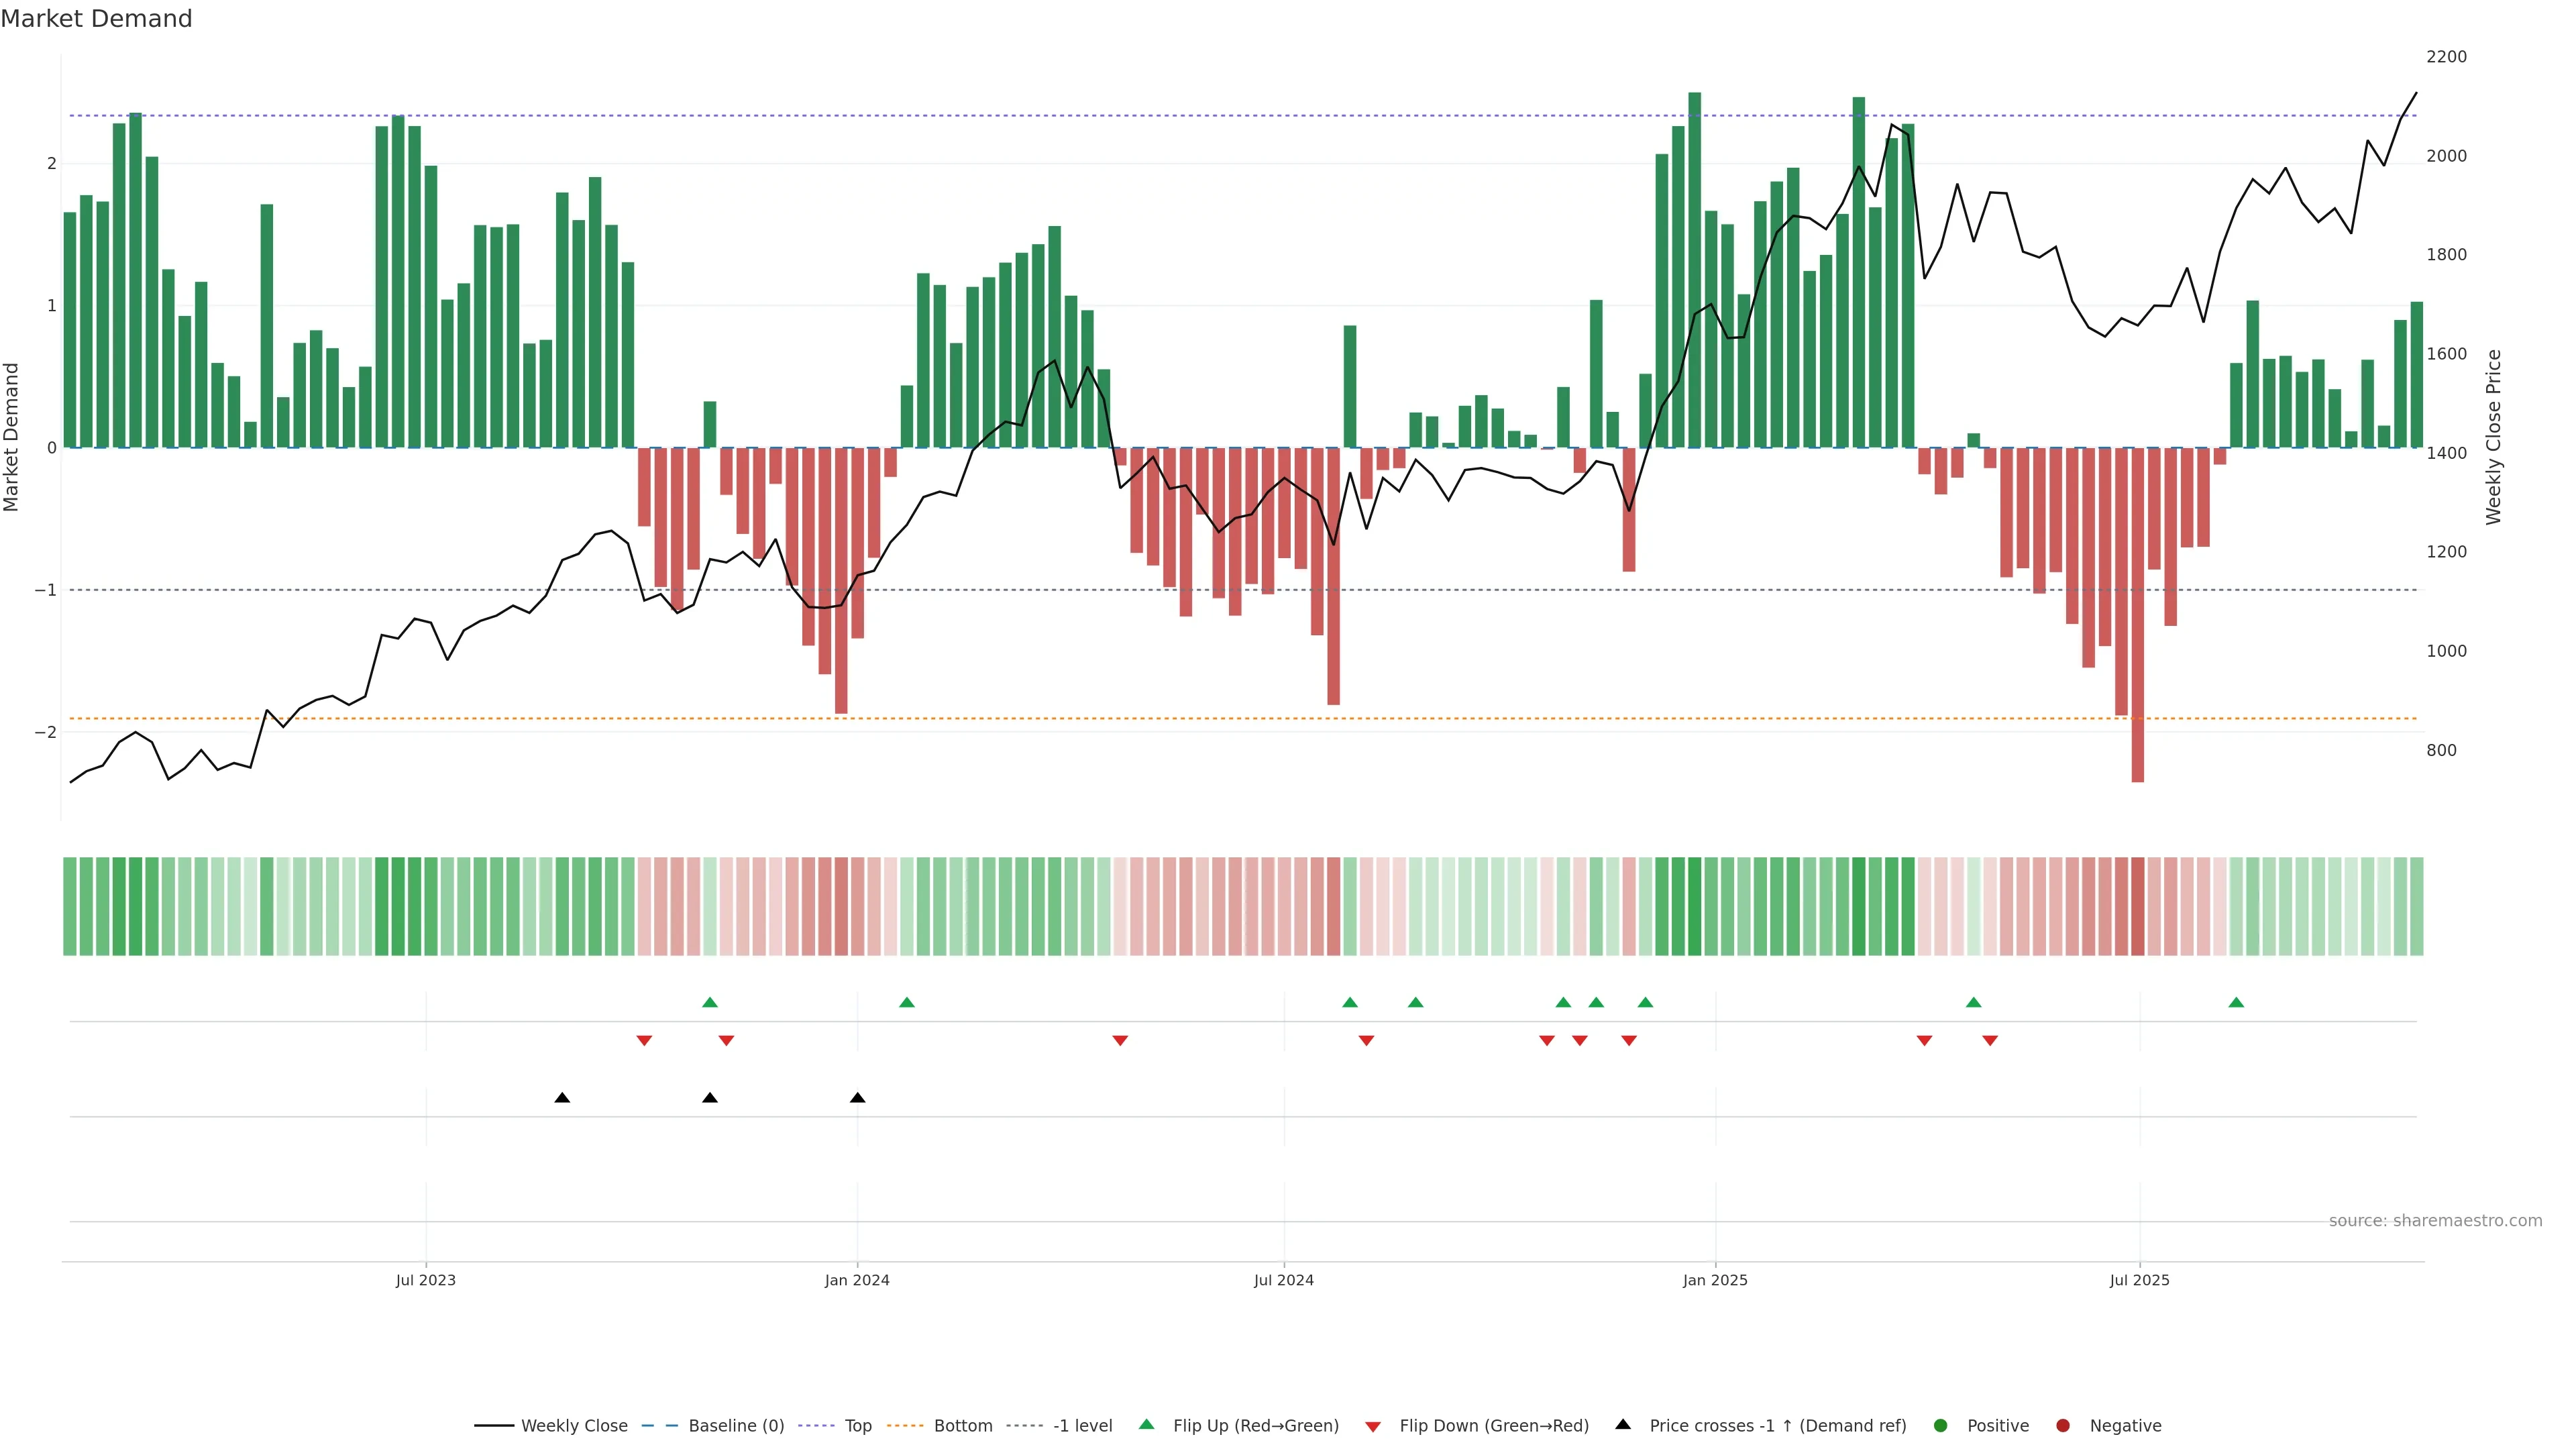The image size is (2576, 1449).
Task: Click the Jul 2025 x-axis label
Action: (x=2140, y=1280)
